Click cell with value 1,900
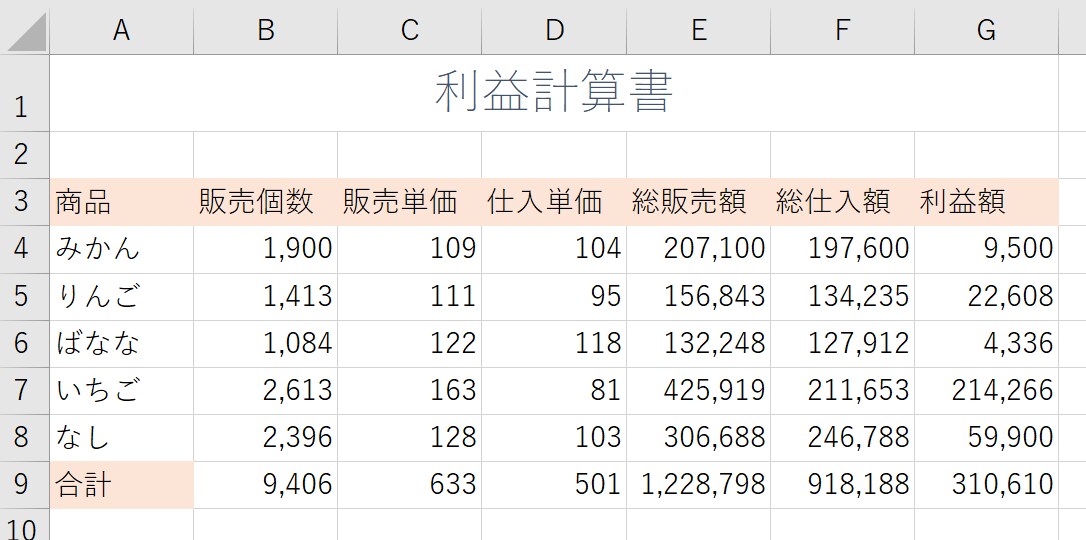This screenshot has height=540, width=1086. coord(266,249)
